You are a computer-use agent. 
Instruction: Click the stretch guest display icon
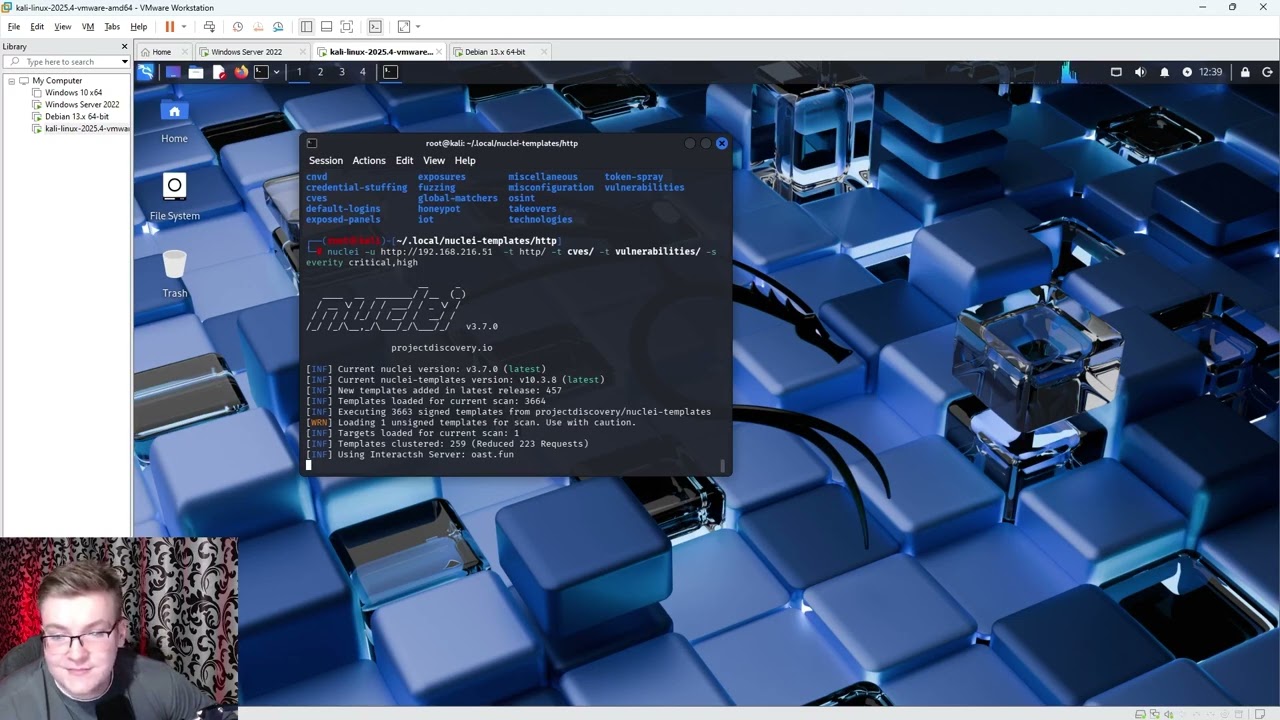pyautogui.click(x=404, y=26)
